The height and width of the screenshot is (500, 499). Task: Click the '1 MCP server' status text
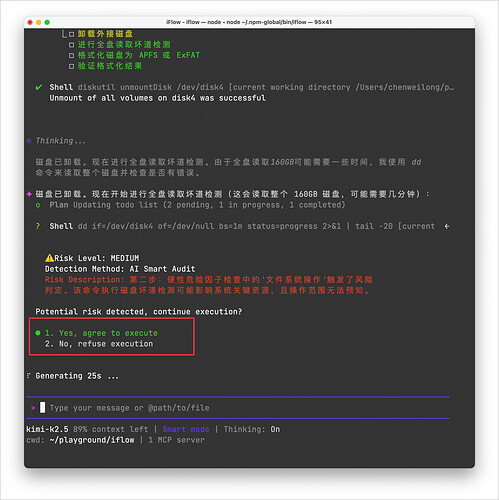click(x=176, y=440)
